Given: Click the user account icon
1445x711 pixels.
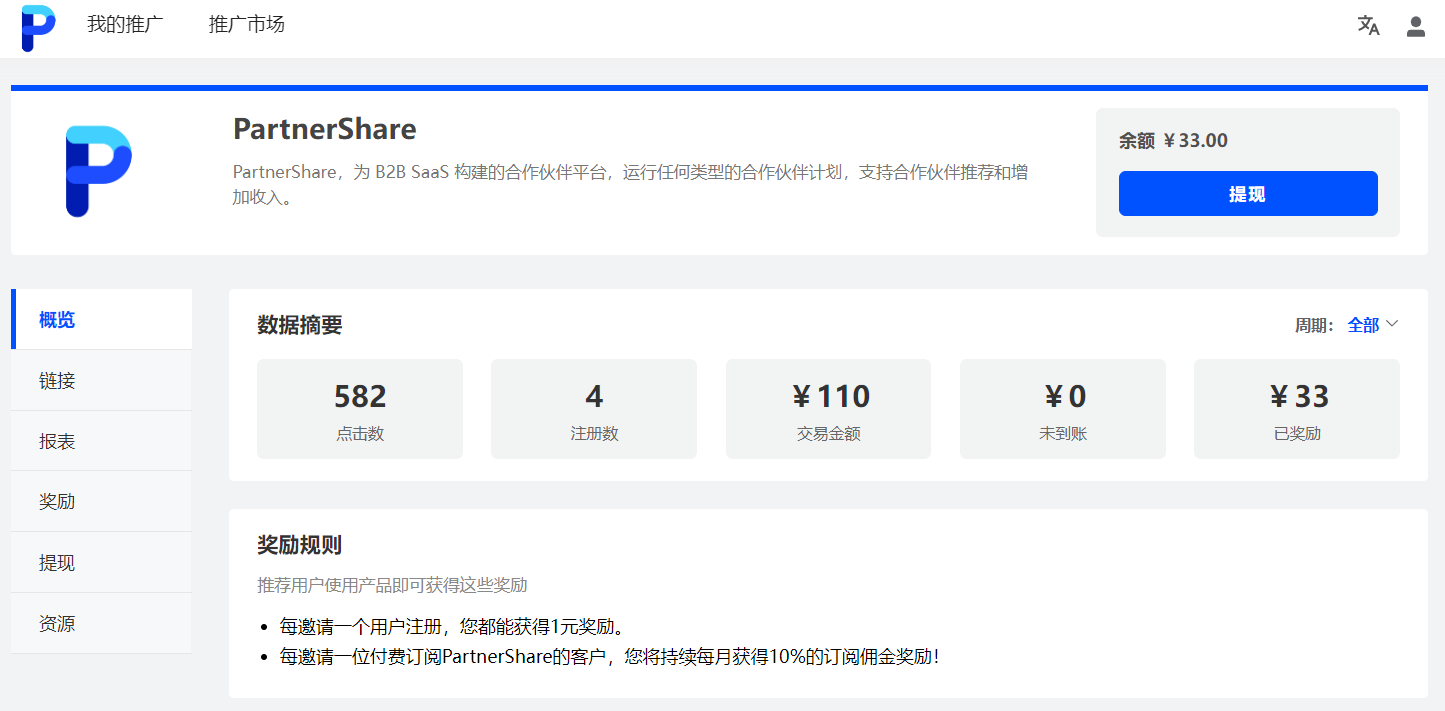Looking at the screenshot, I should coord(1415,27).
